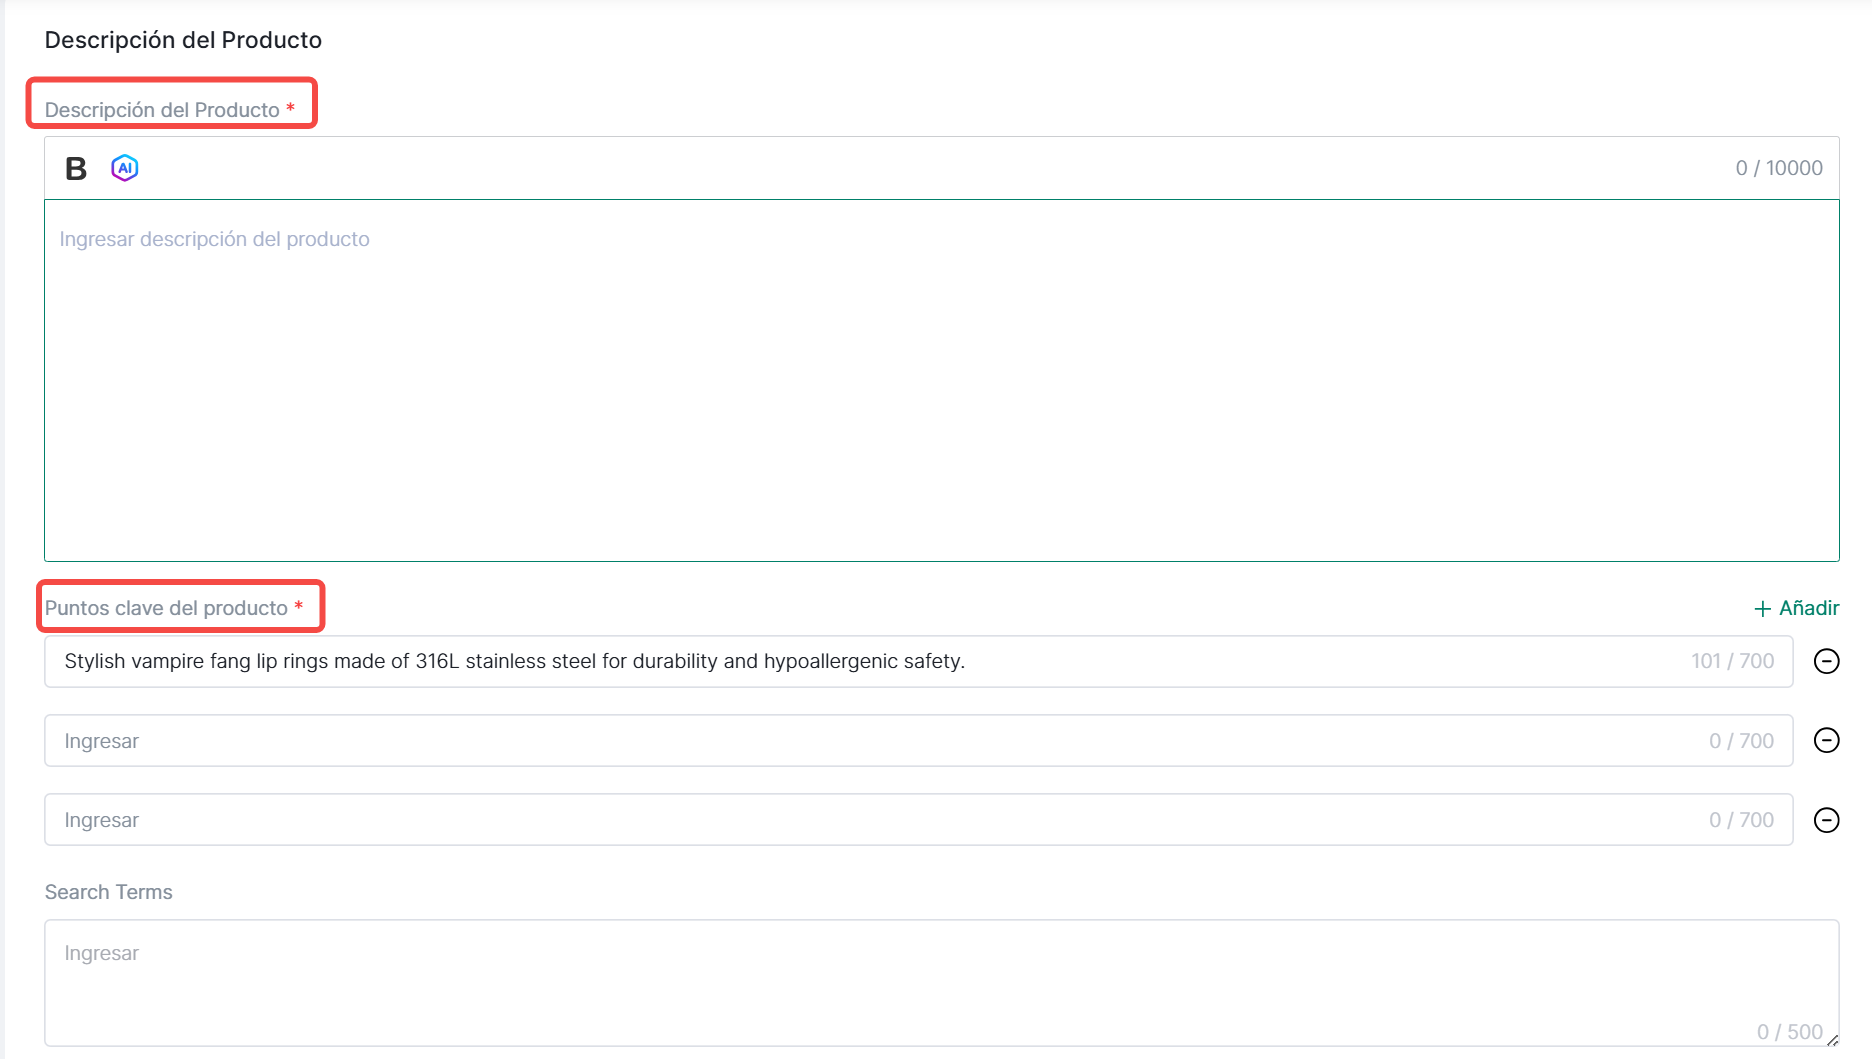Remove the vampire fang lip rings key point
This screenshot has height=1059, width=1872.
1826,661
